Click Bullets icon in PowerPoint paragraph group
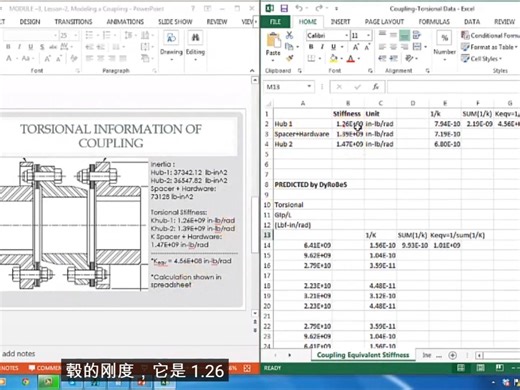The height and width of the screenshot is (390, 520). (x=89, y=35)
